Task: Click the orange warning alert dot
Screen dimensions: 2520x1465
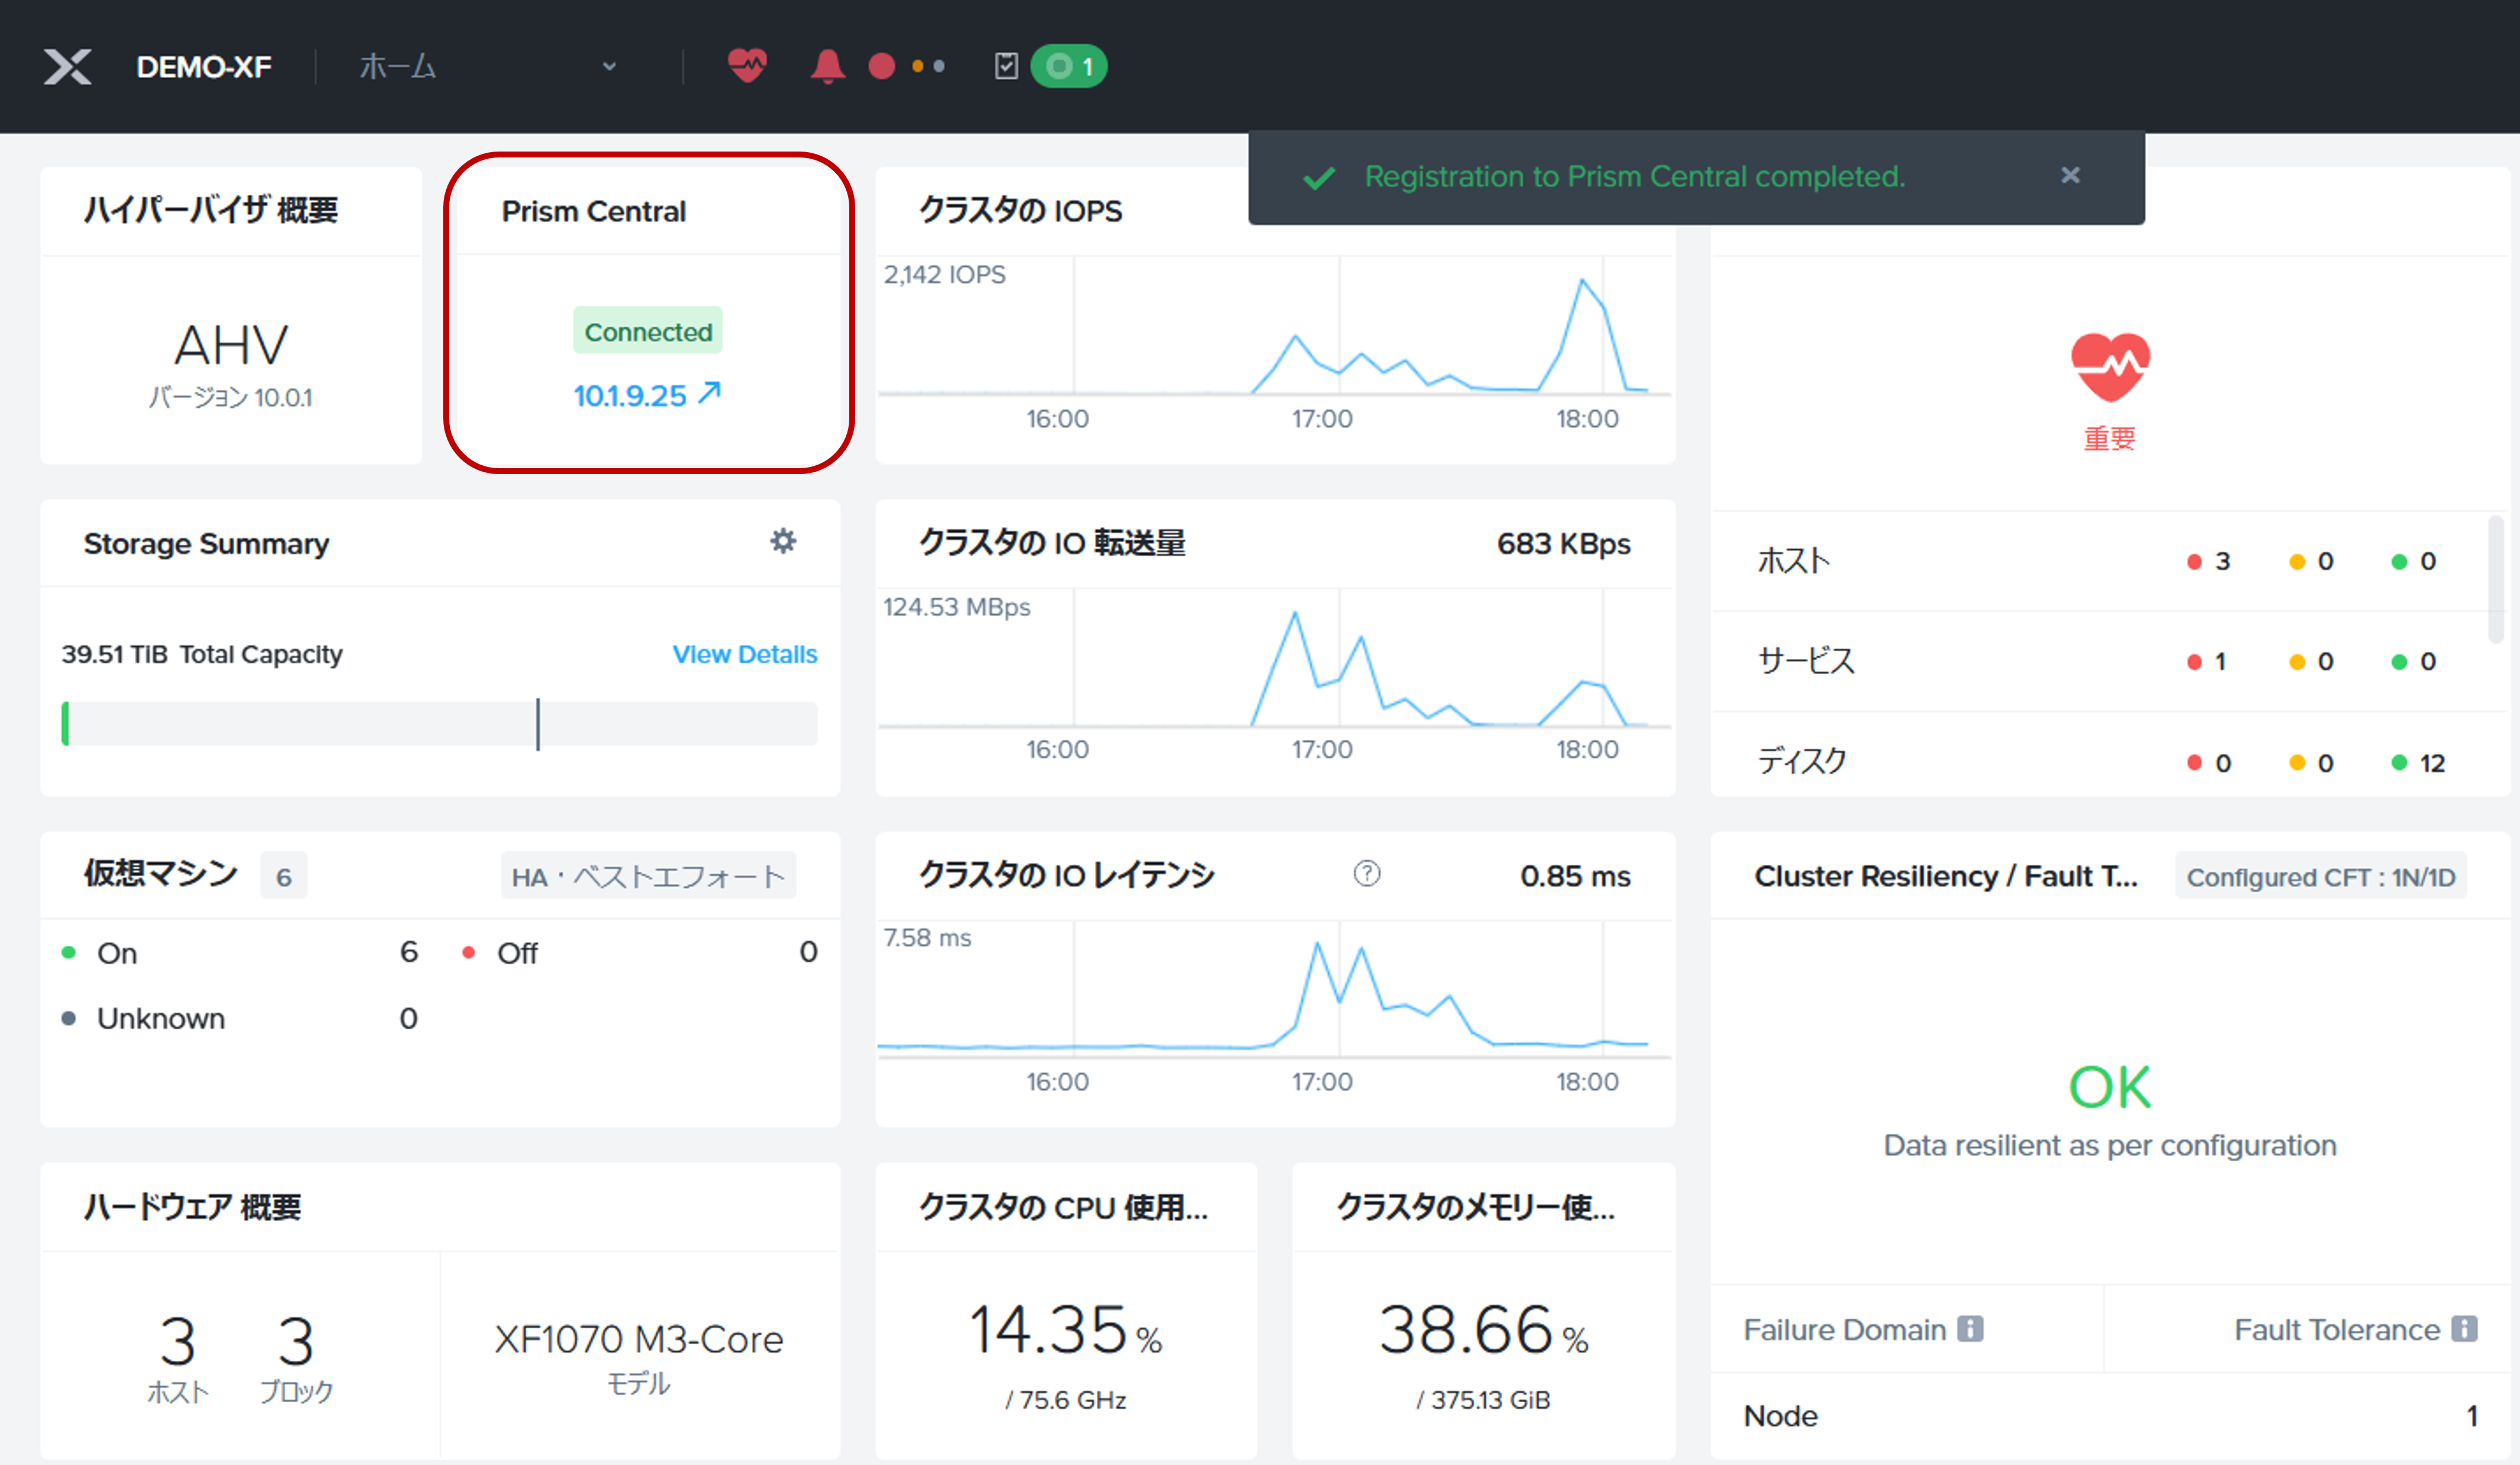Action: tap(917, 66)
